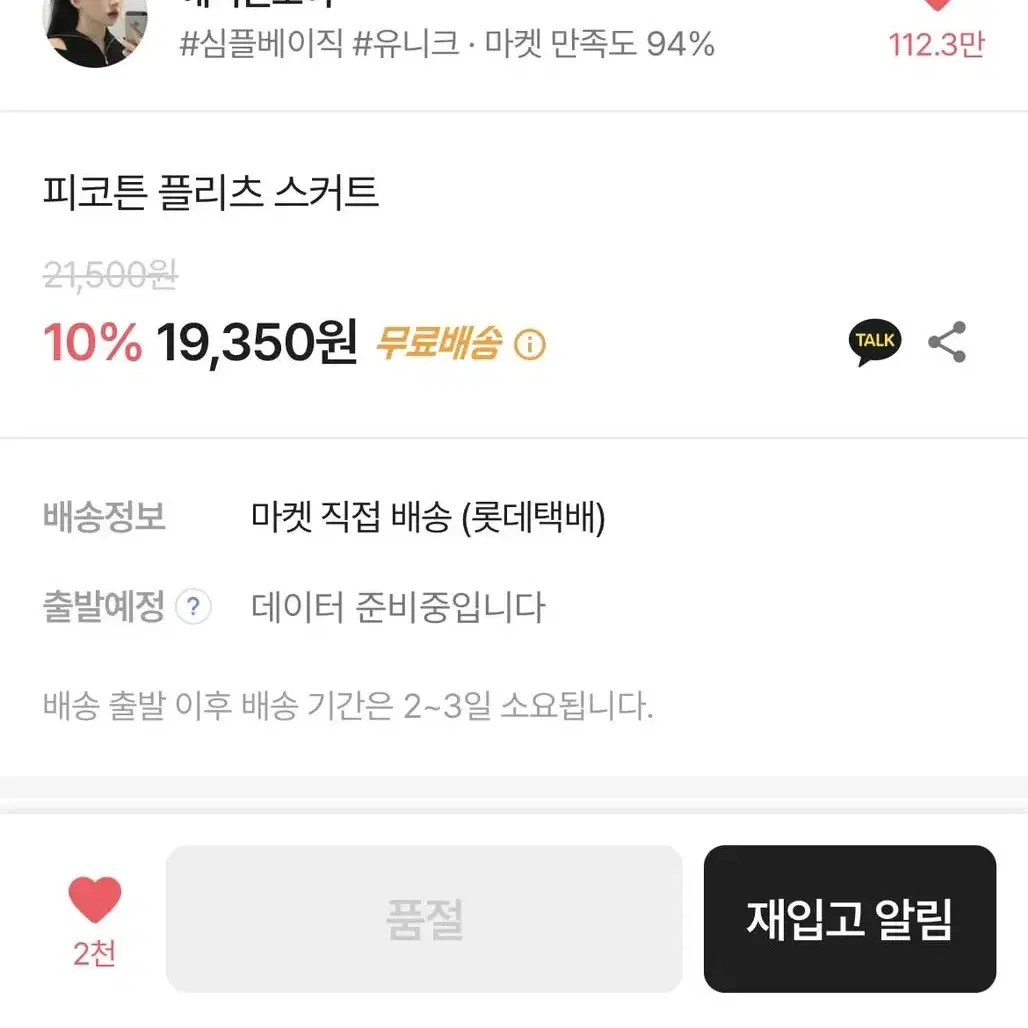
Task: Tap the 10% discount rate
Action: (92, 342)
